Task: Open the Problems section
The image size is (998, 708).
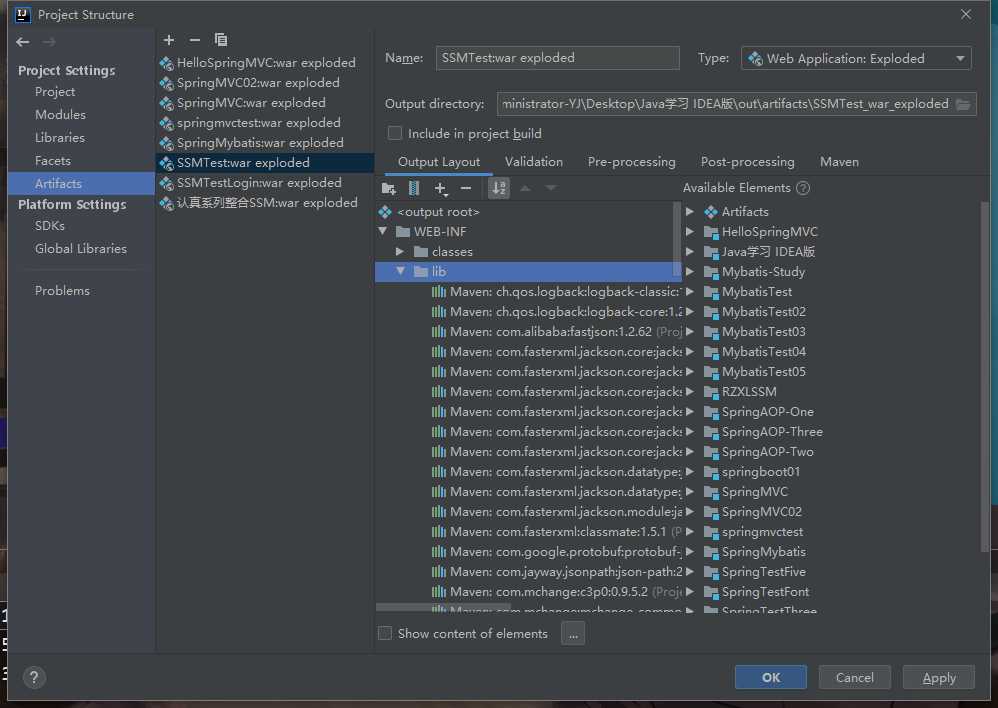Action: click(62, 290)
